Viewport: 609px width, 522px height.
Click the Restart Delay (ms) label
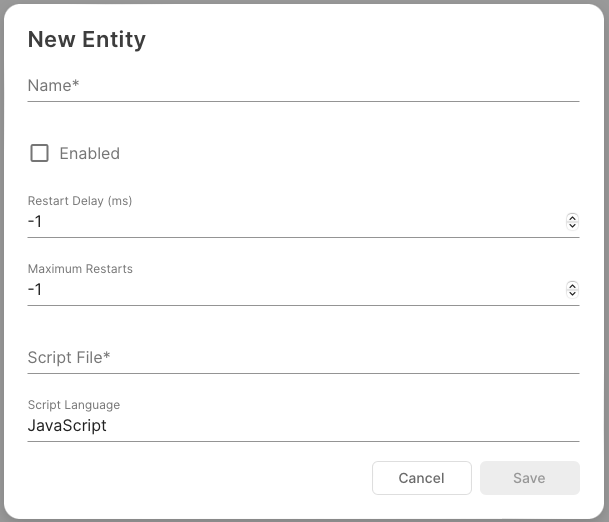point(80,201)
